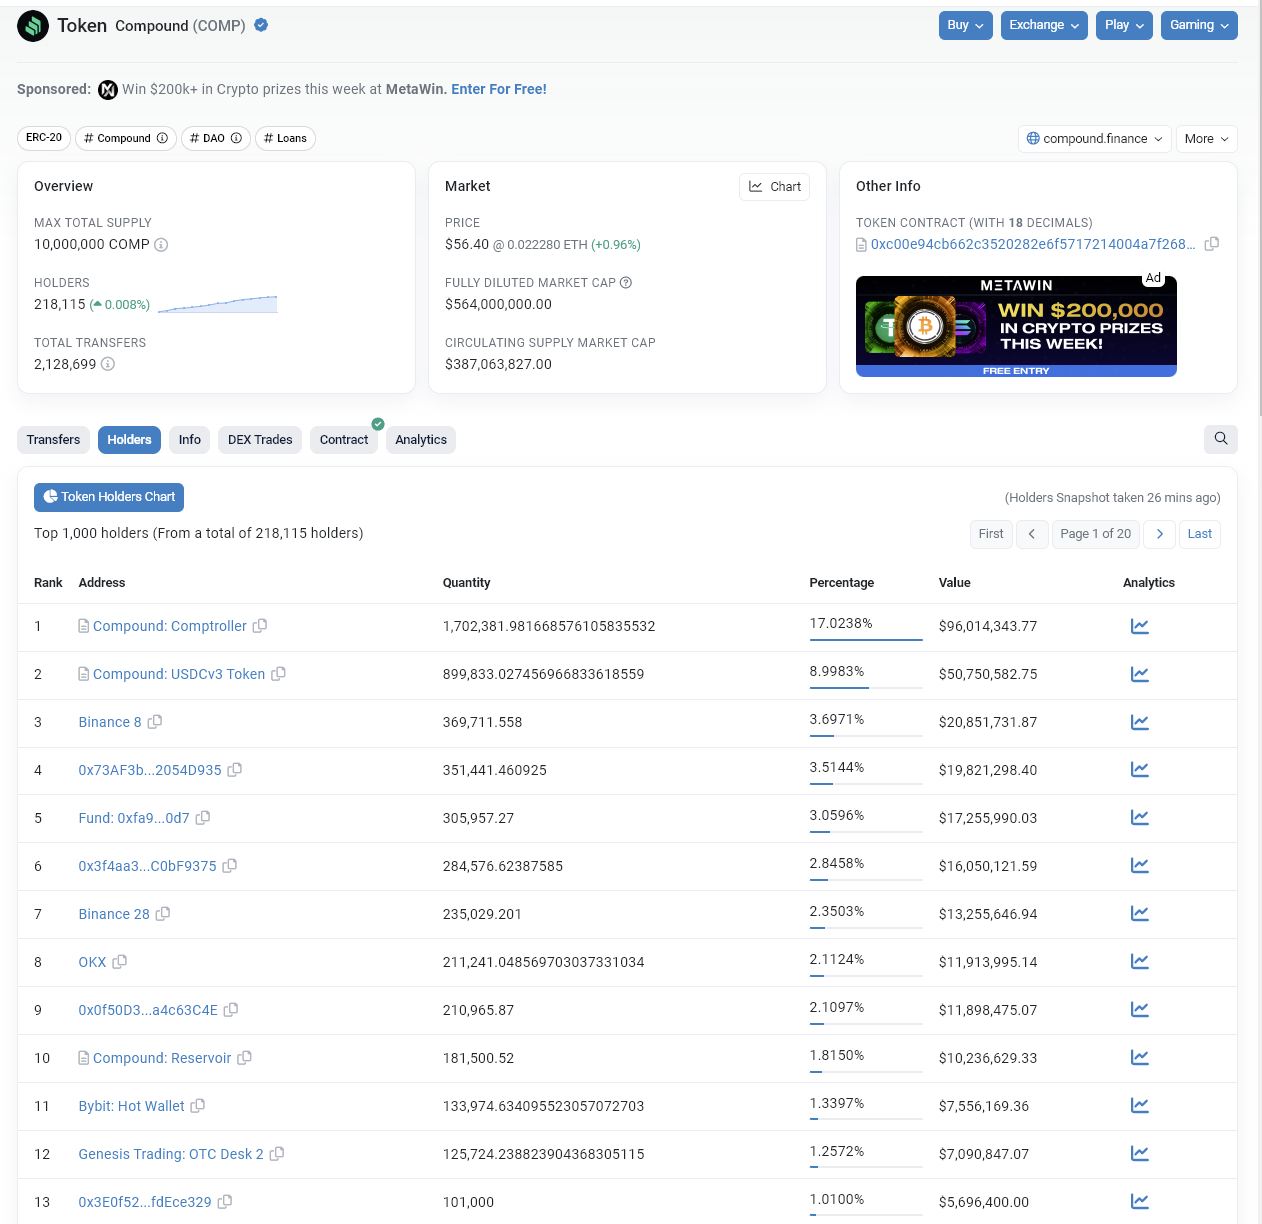Copy the token contract address
Screen dimensions: 1262x1224
coord(1212,244)
